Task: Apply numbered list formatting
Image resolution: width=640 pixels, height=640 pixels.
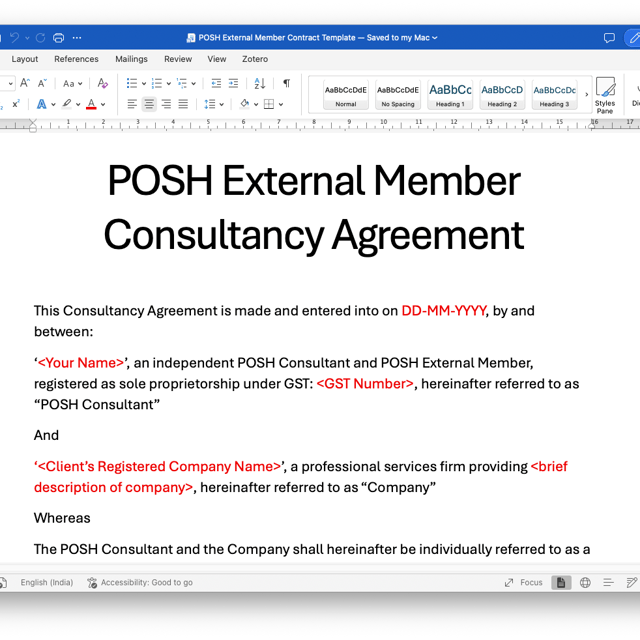Action: (x=157, y=83)
